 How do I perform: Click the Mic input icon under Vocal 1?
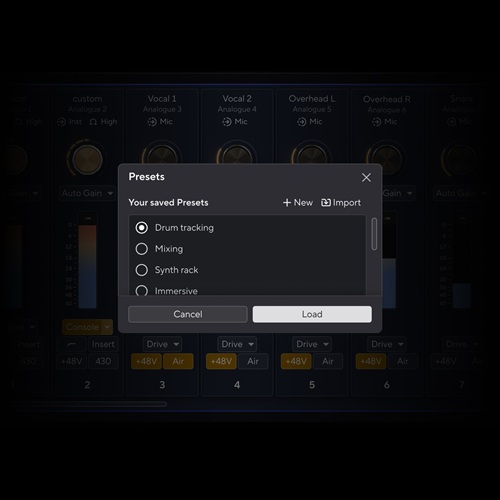coord(152,122)
